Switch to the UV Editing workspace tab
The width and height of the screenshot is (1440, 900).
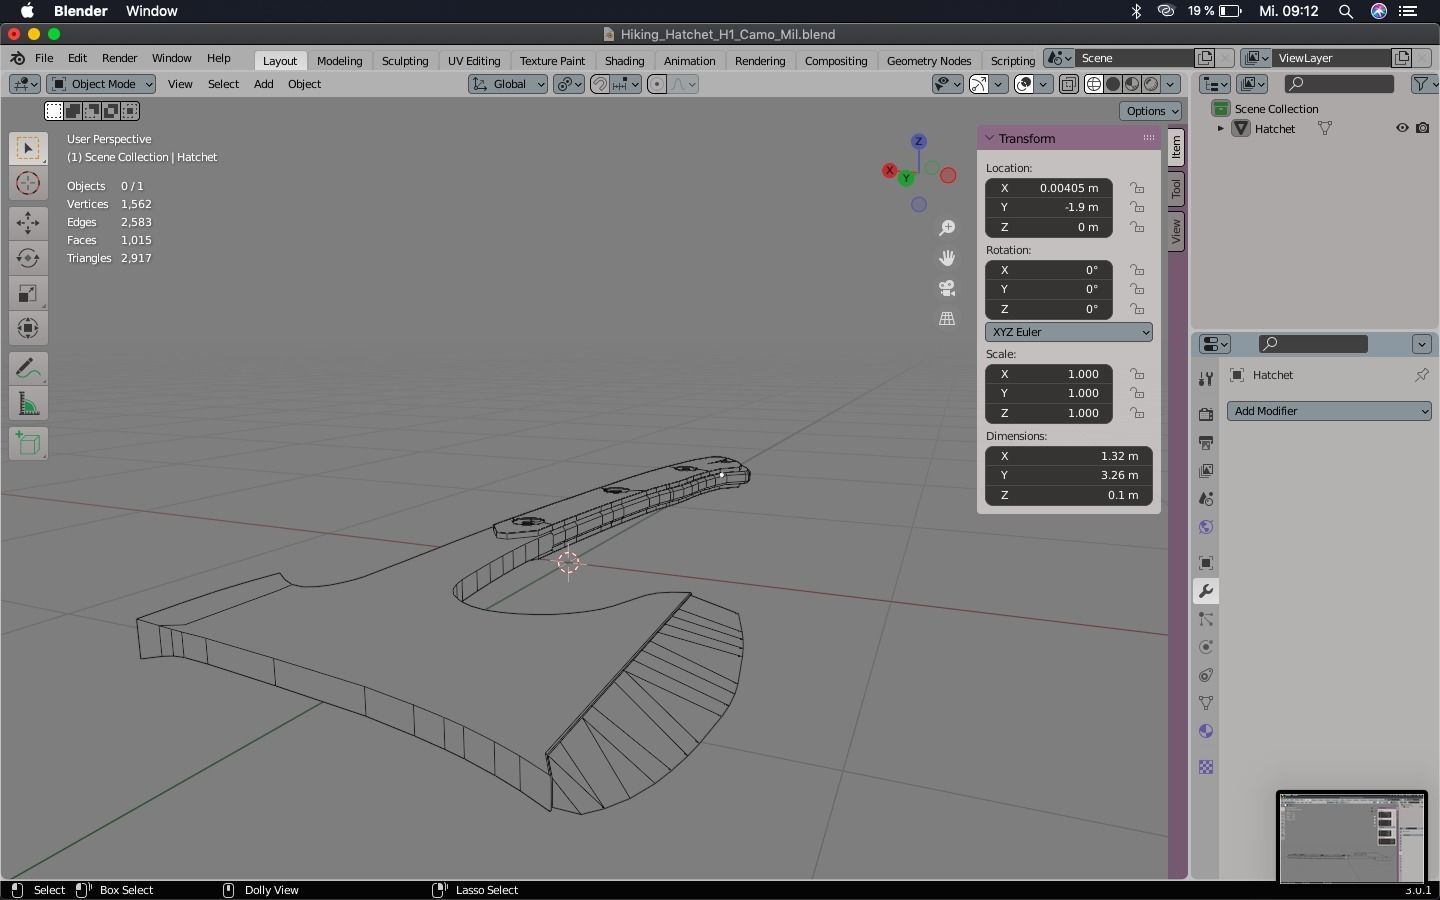[474, 61]
